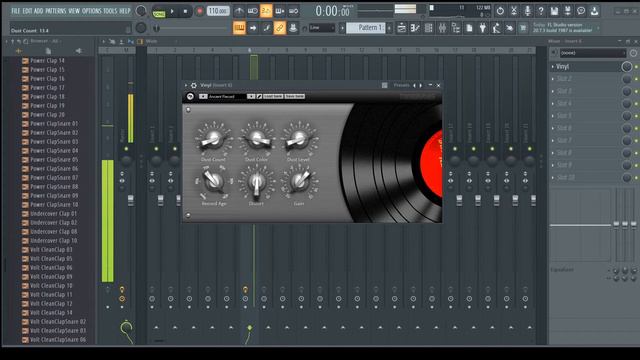Click the undo history circular icon

tap(500, 11)
